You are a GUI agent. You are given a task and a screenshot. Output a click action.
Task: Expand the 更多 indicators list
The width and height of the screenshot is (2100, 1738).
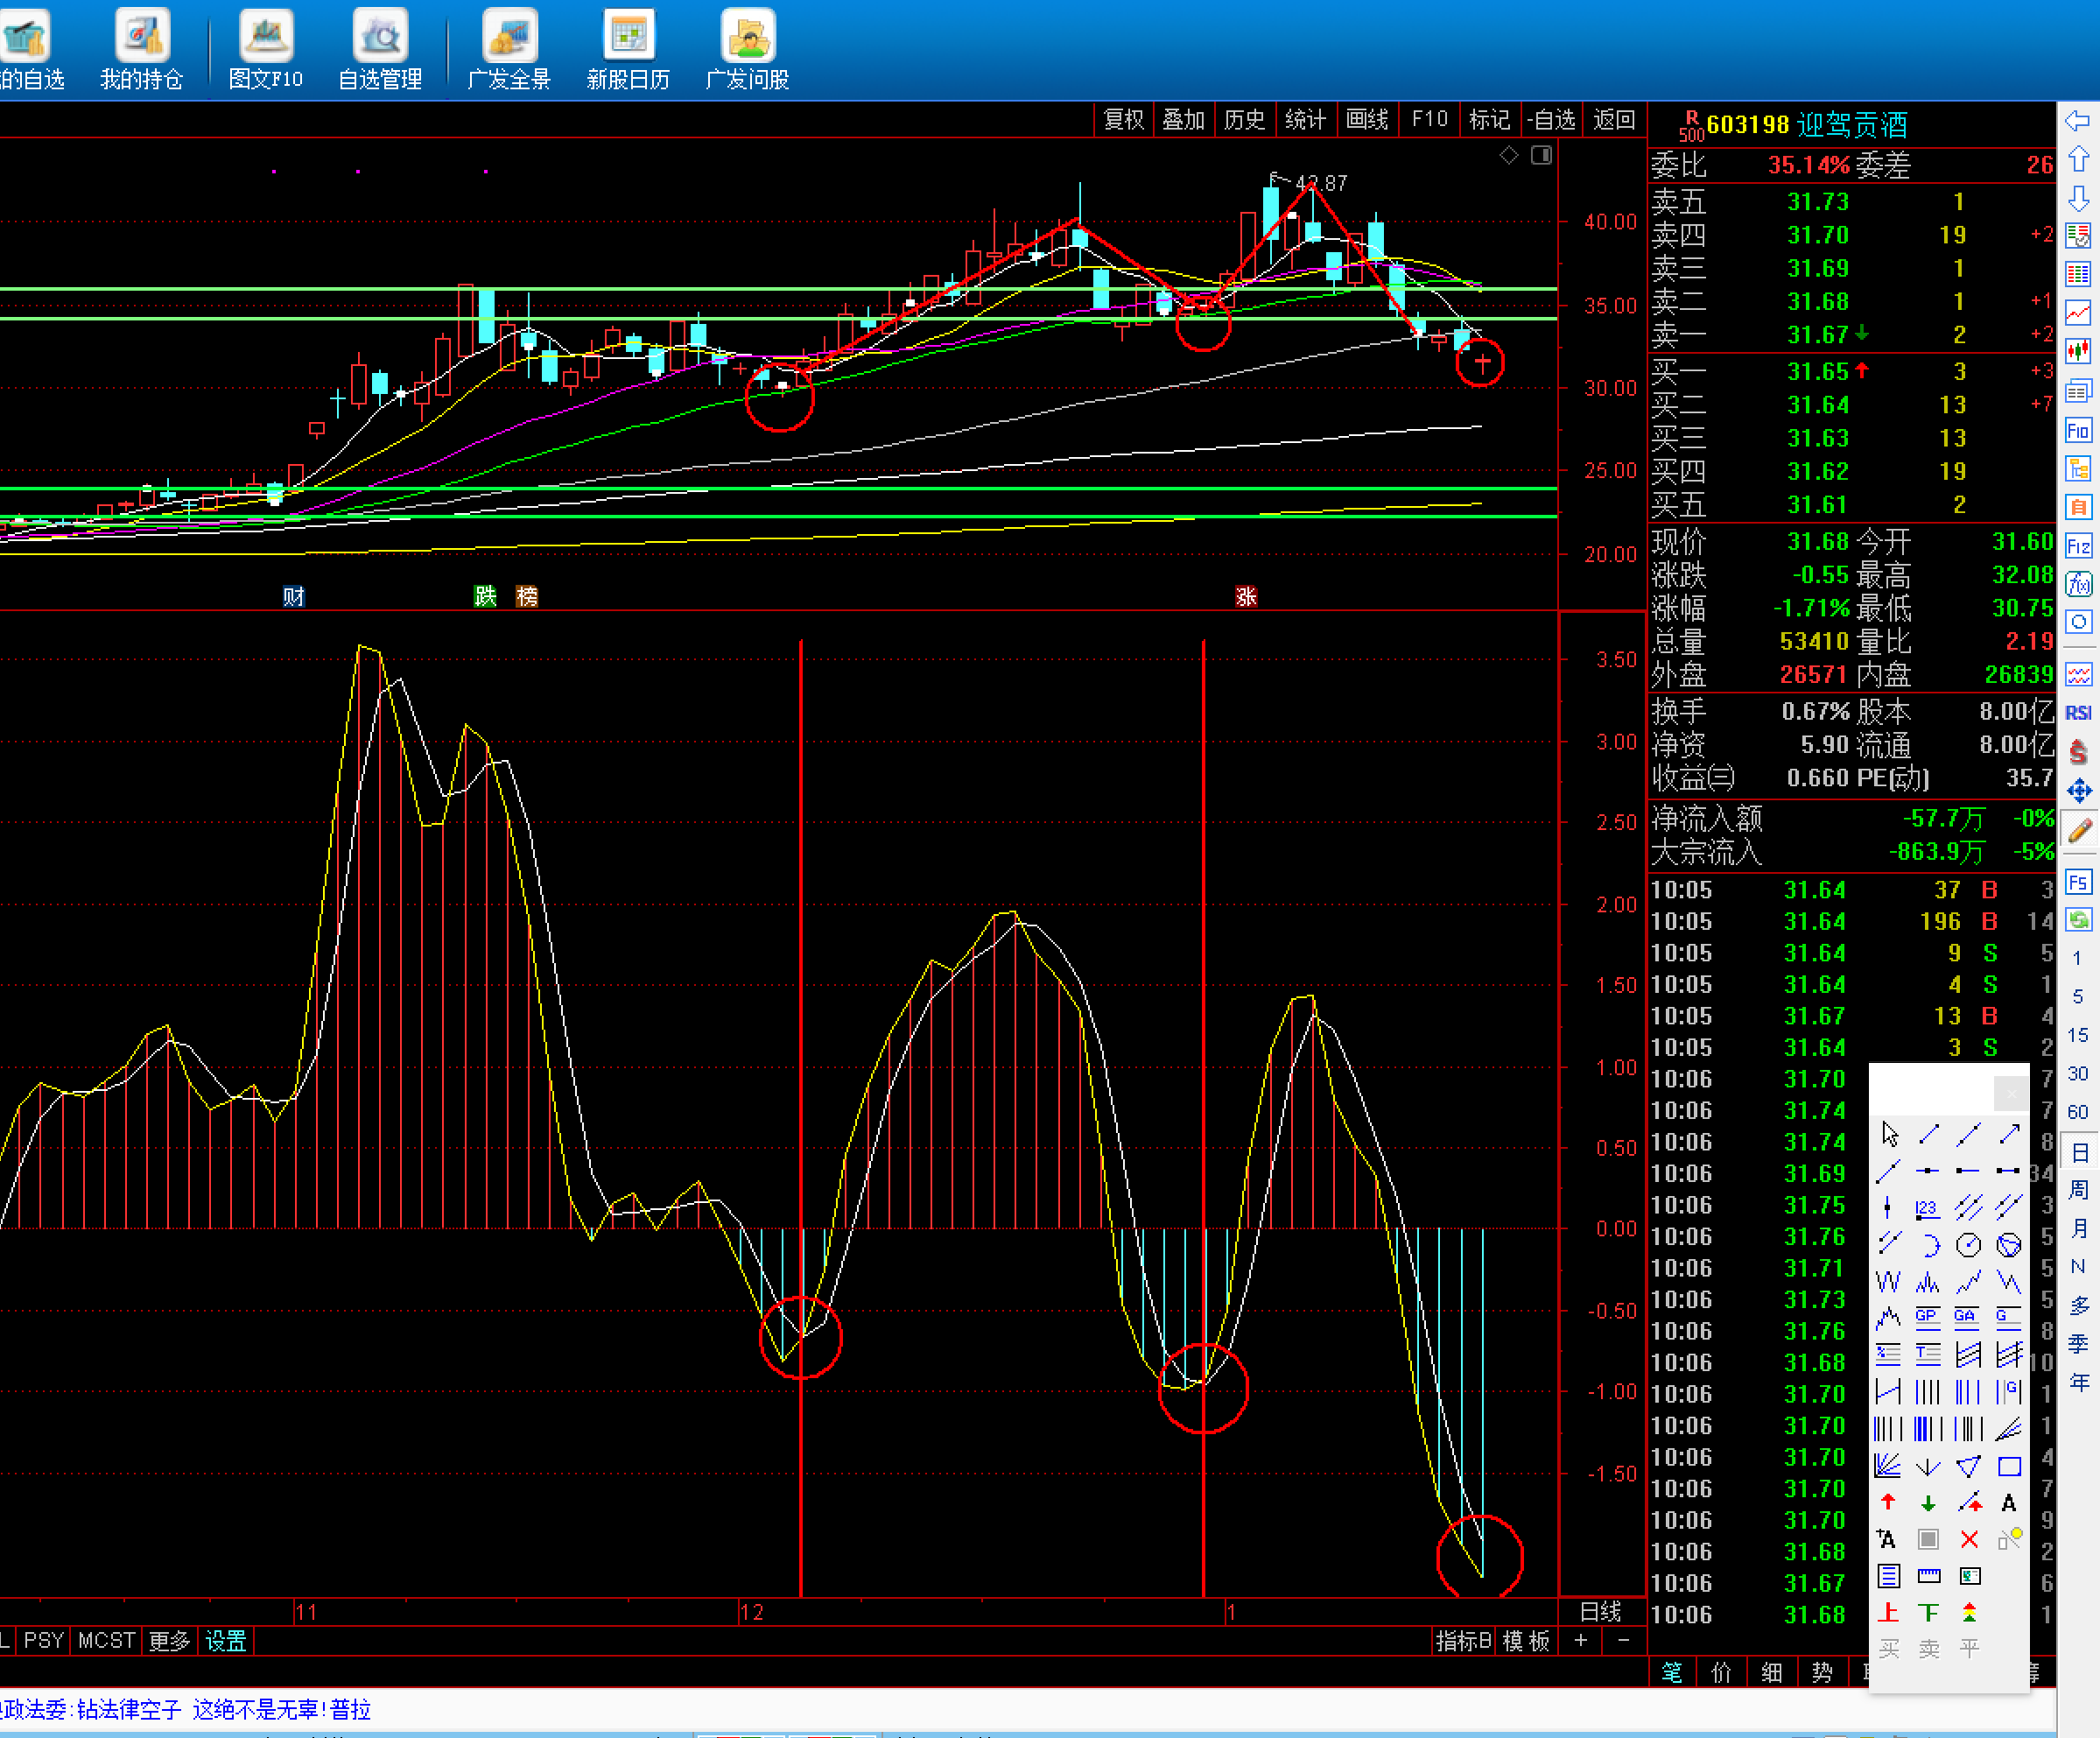point(169,1641)
